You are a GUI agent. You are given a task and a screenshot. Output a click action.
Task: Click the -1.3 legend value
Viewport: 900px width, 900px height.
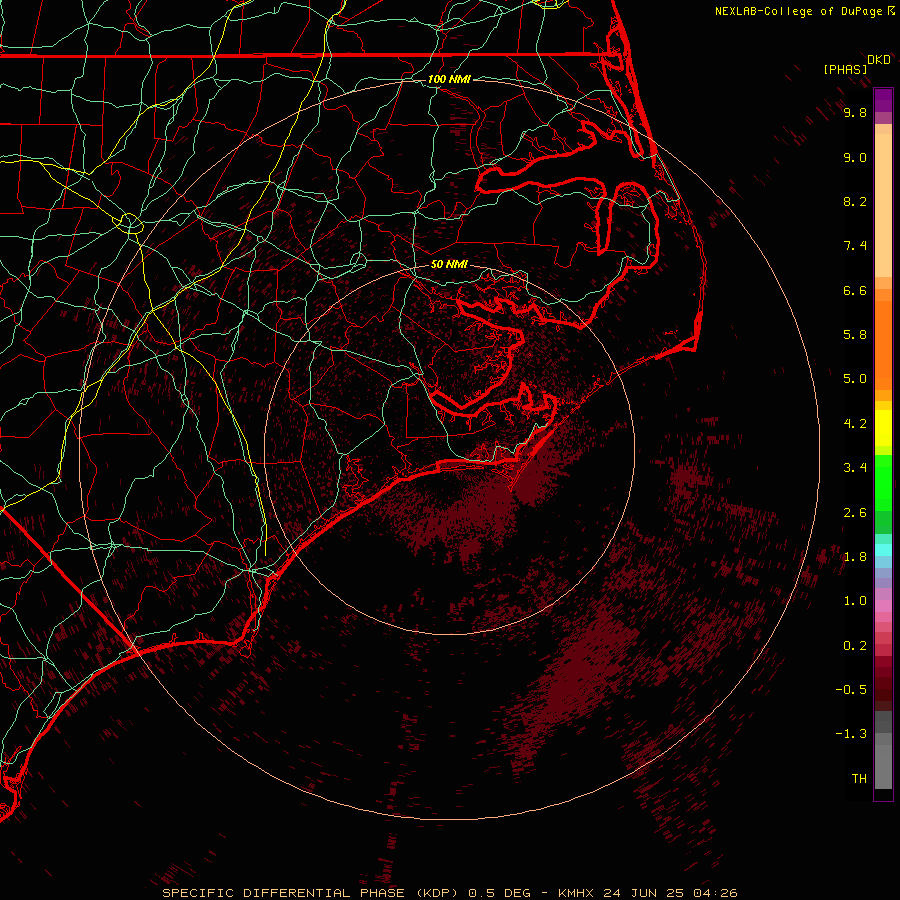tap(851, 734)
